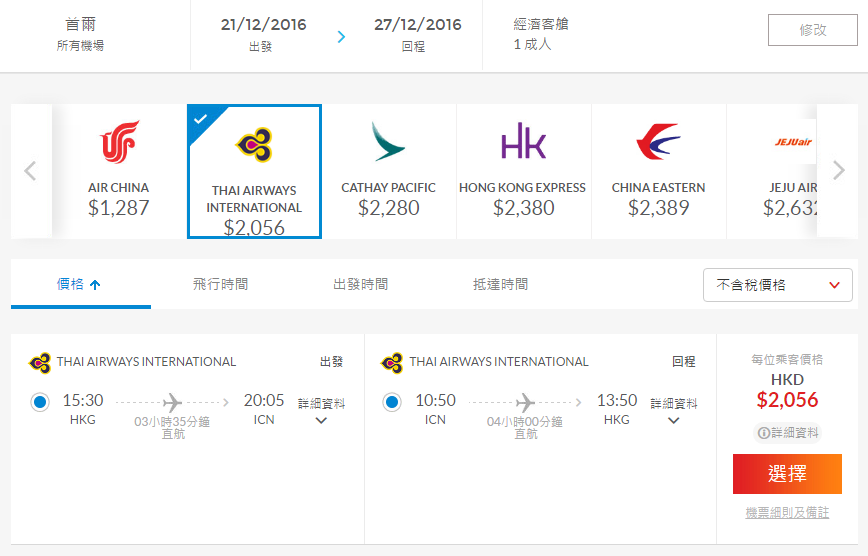Sort by 價格 price tab
Screen dimensions: 868x556
81,284
